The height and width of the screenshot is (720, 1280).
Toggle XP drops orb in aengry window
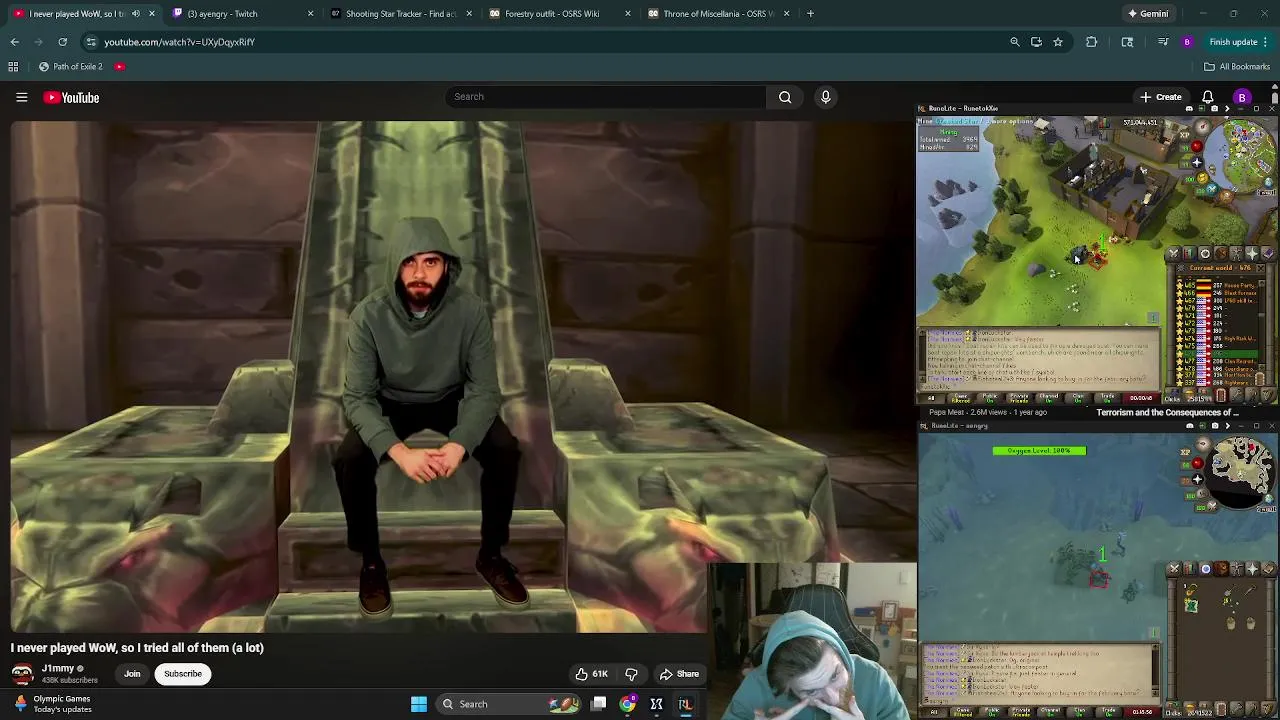(x=1185, y=452)
